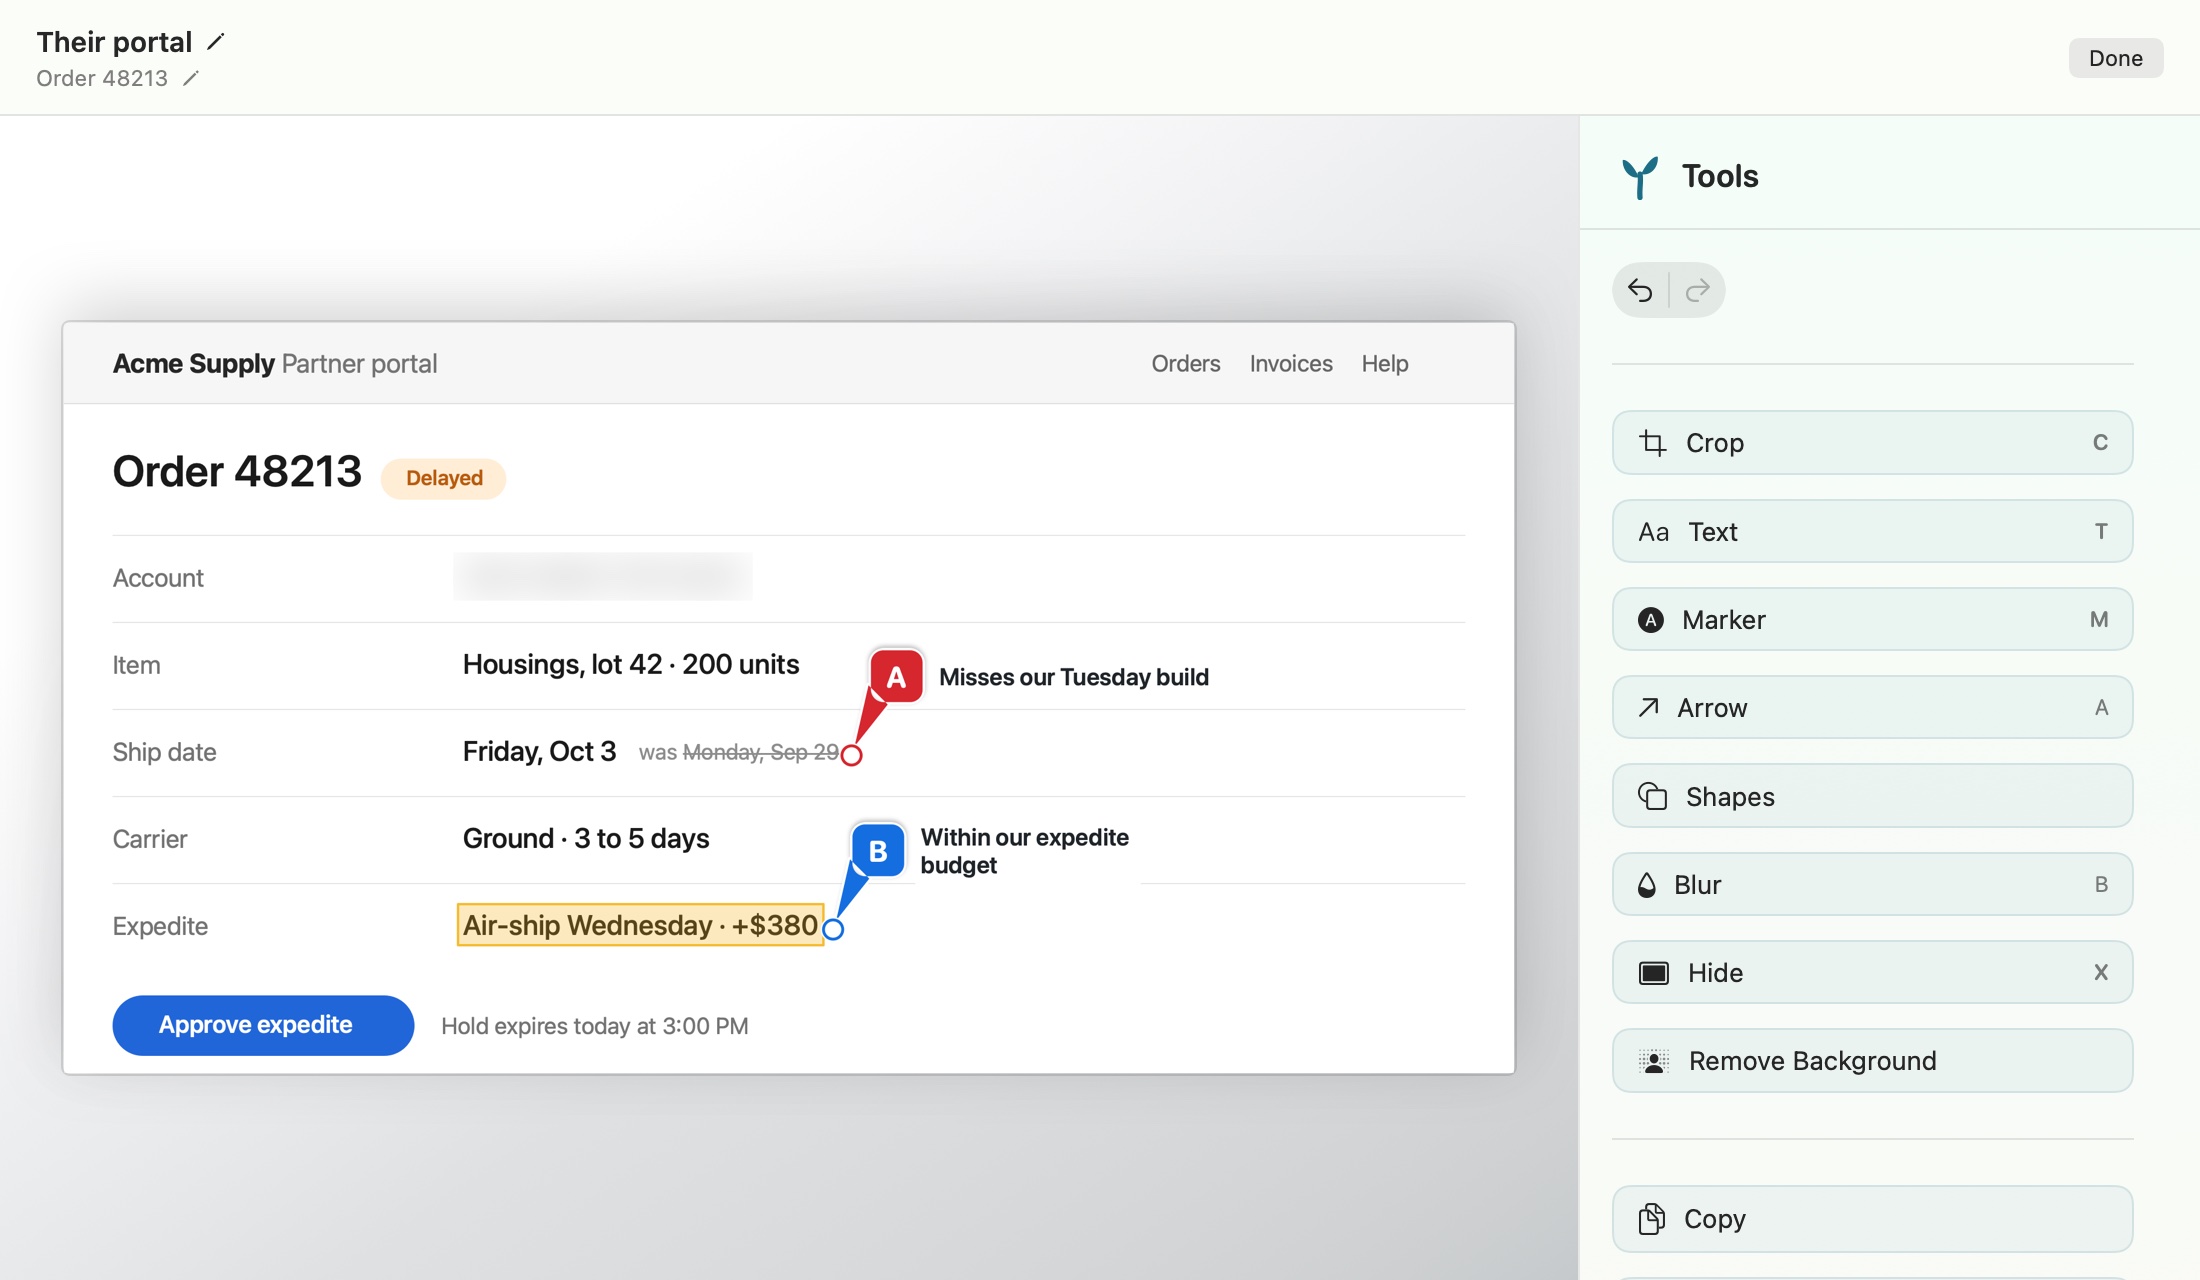Click the Delayed status badge

(444, 478)
